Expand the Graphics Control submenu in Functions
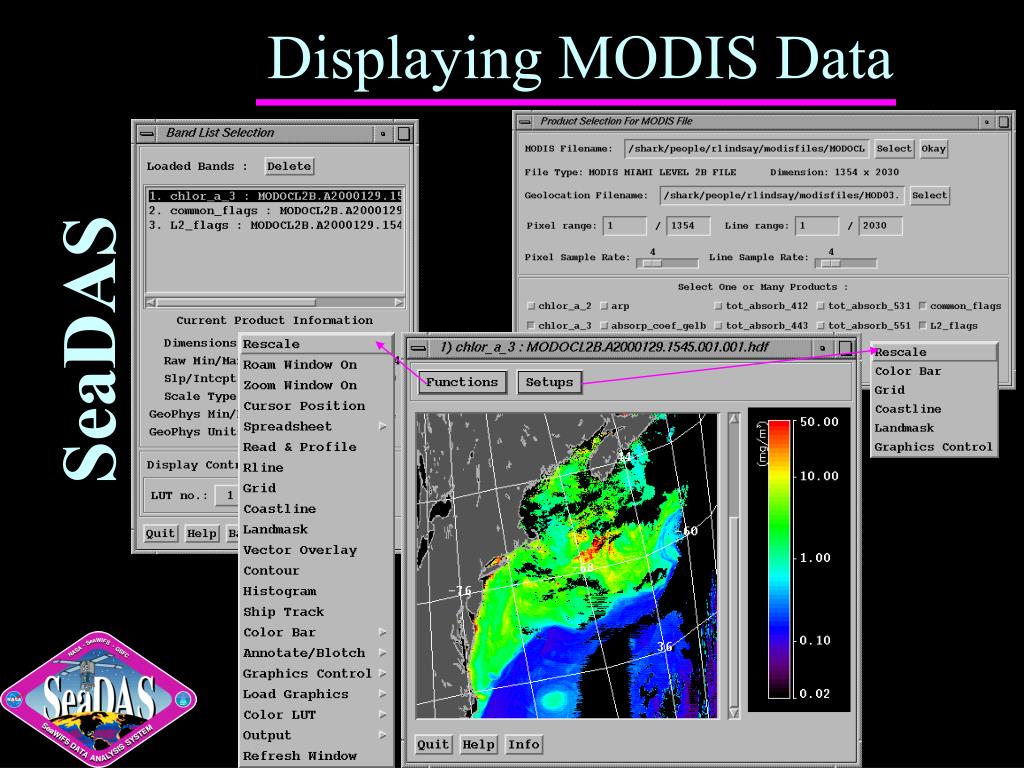Screen dimensions: 1024x768 (382, 674)
